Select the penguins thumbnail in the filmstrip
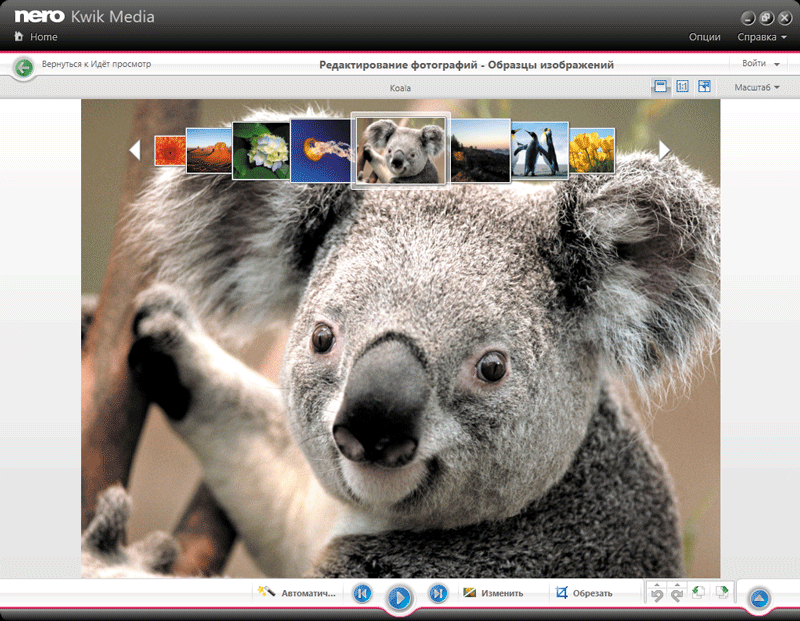 pos(540,149)
